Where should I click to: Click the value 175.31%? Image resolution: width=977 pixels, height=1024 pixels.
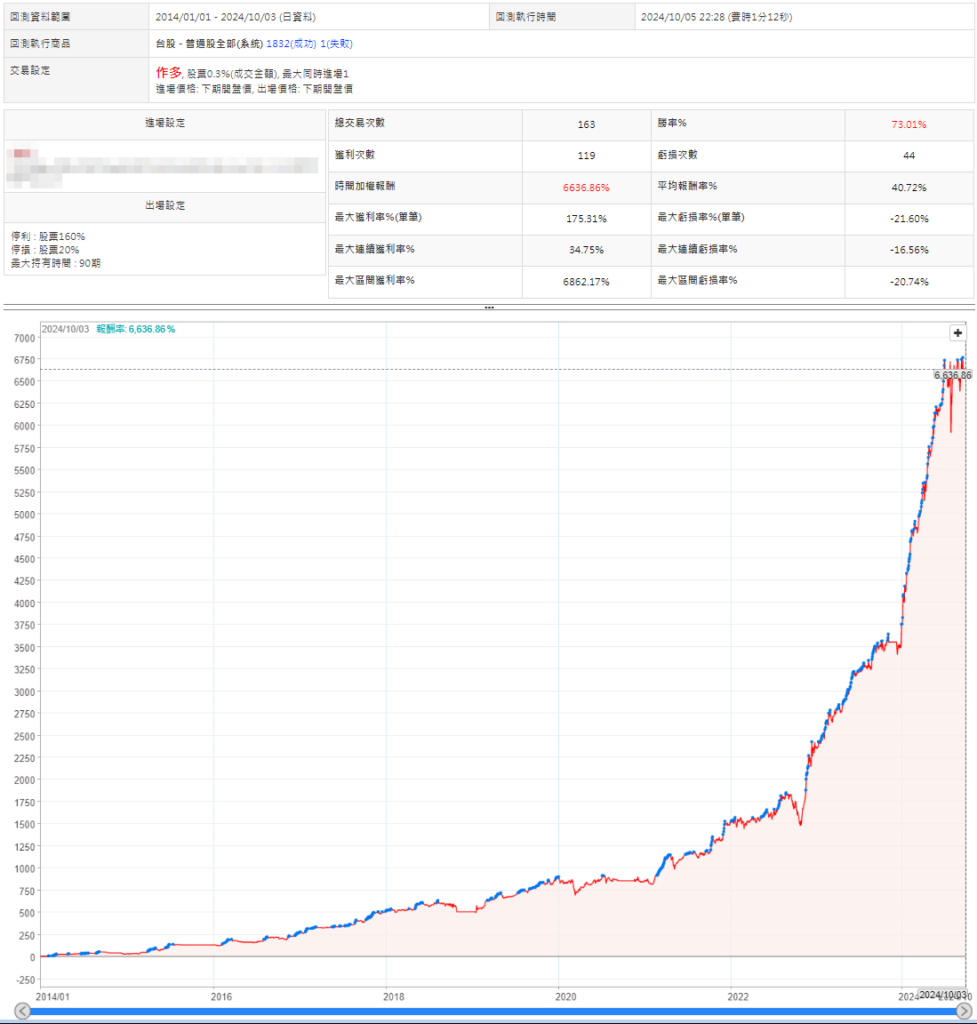(586, 219)
